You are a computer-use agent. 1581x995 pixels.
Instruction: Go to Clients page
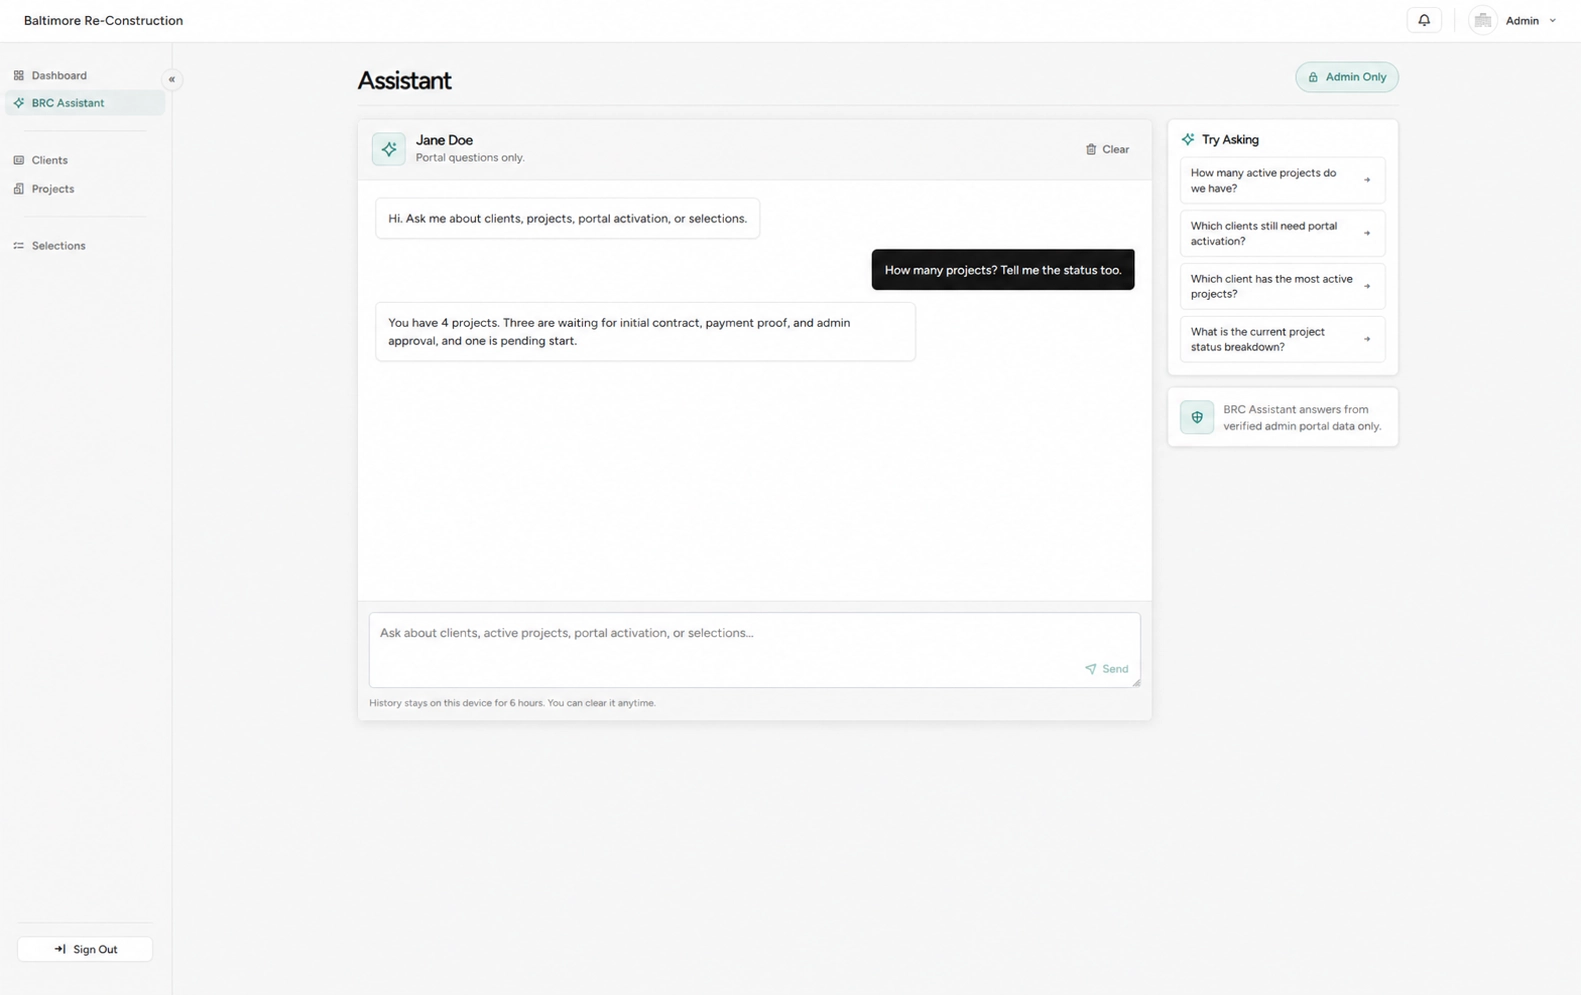click(85, 160)
